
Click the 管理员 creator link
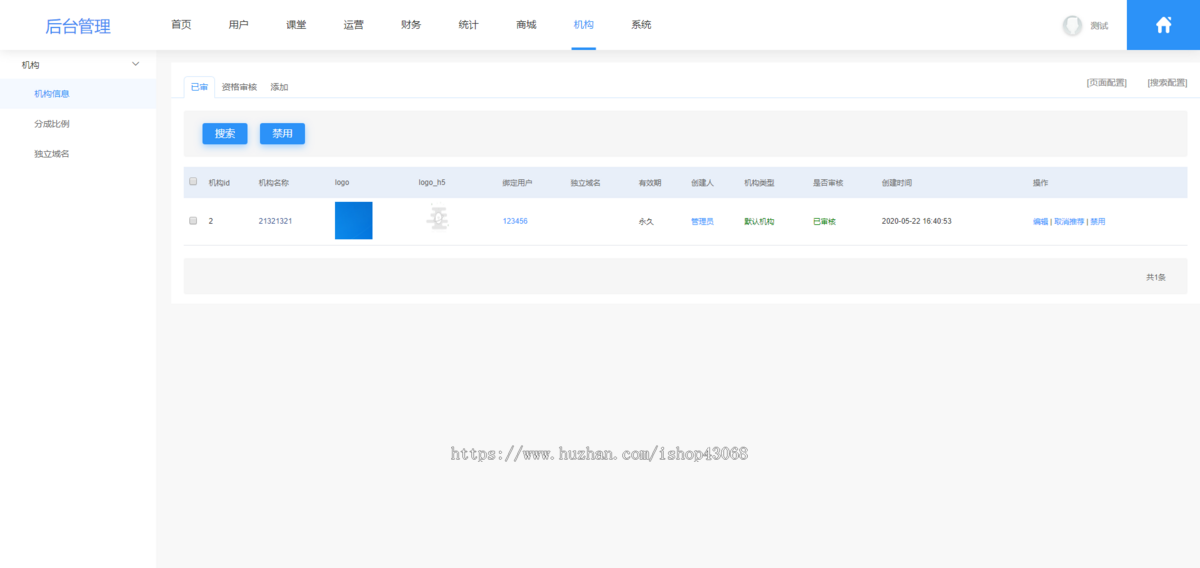click(x=702, y=221)
